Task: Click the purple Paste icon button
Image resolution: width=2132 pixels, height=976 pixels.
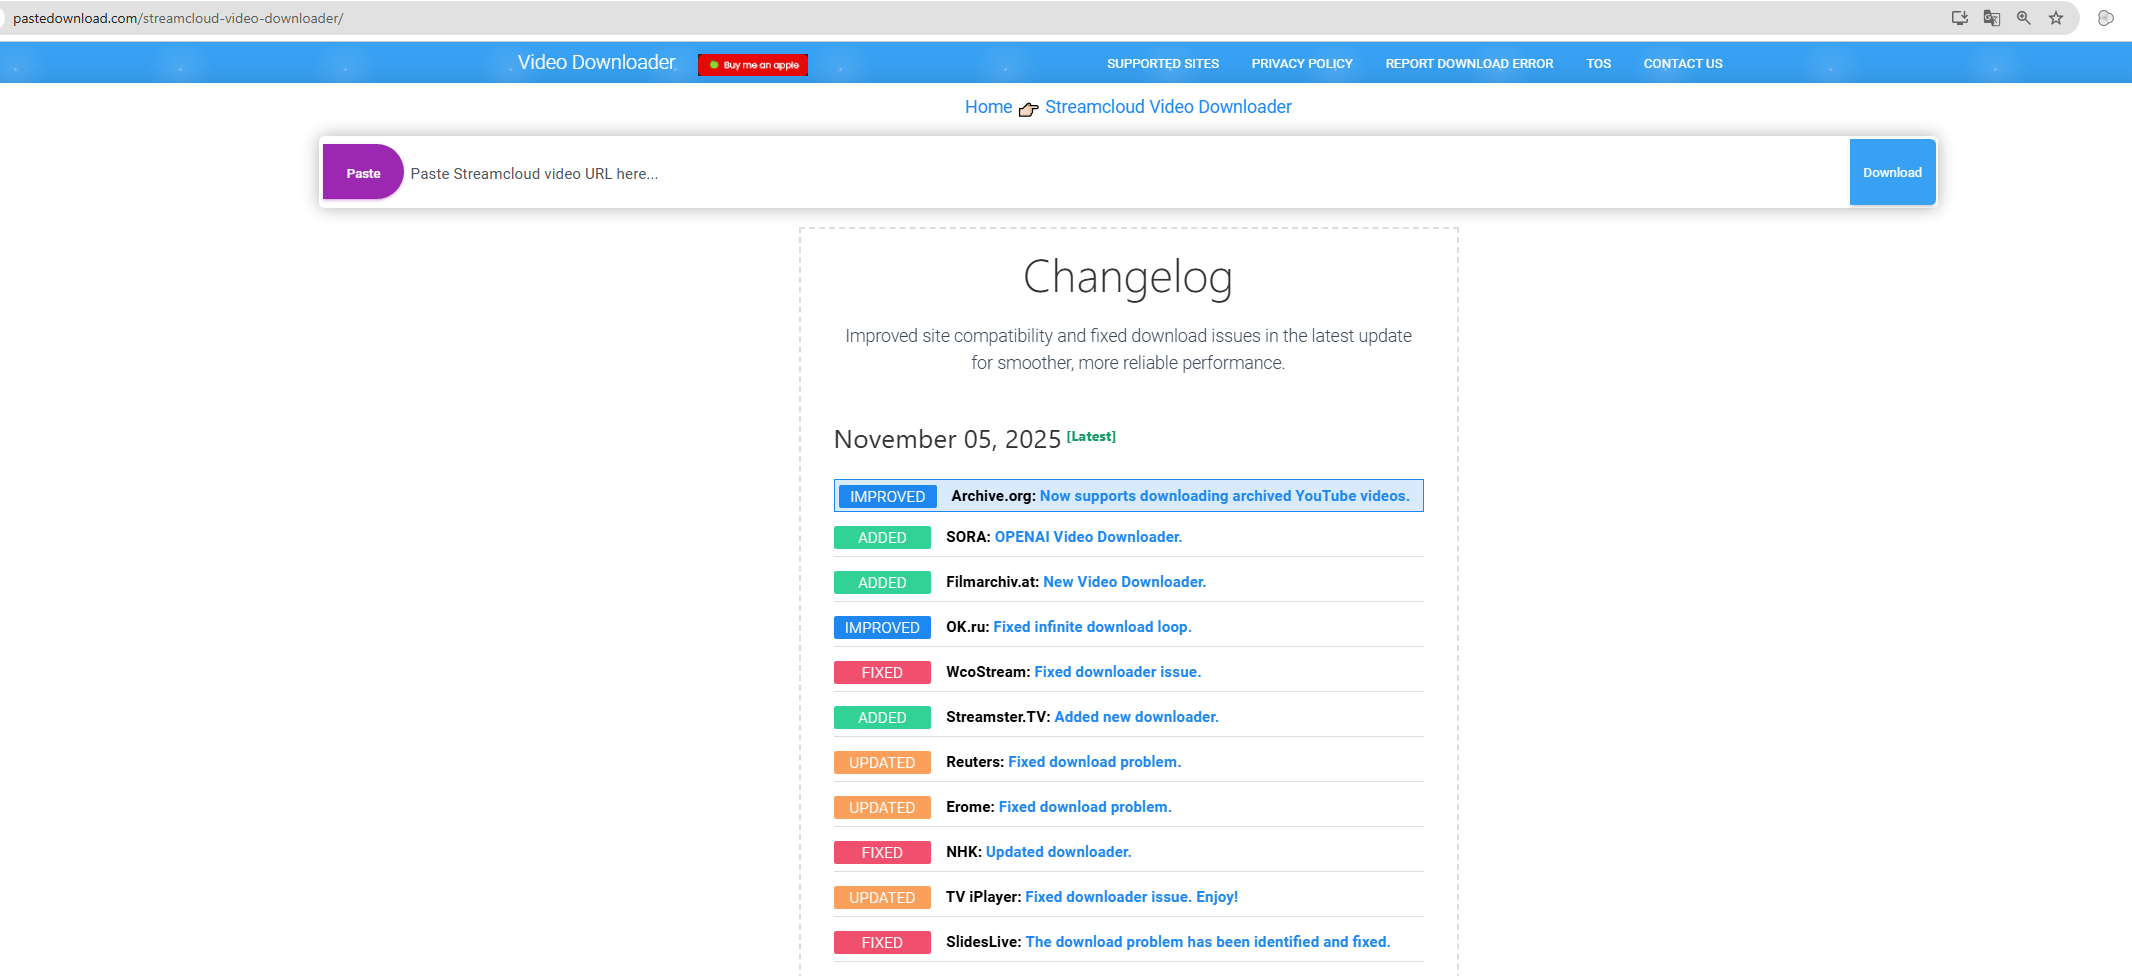Action: [x=362, y=172]
